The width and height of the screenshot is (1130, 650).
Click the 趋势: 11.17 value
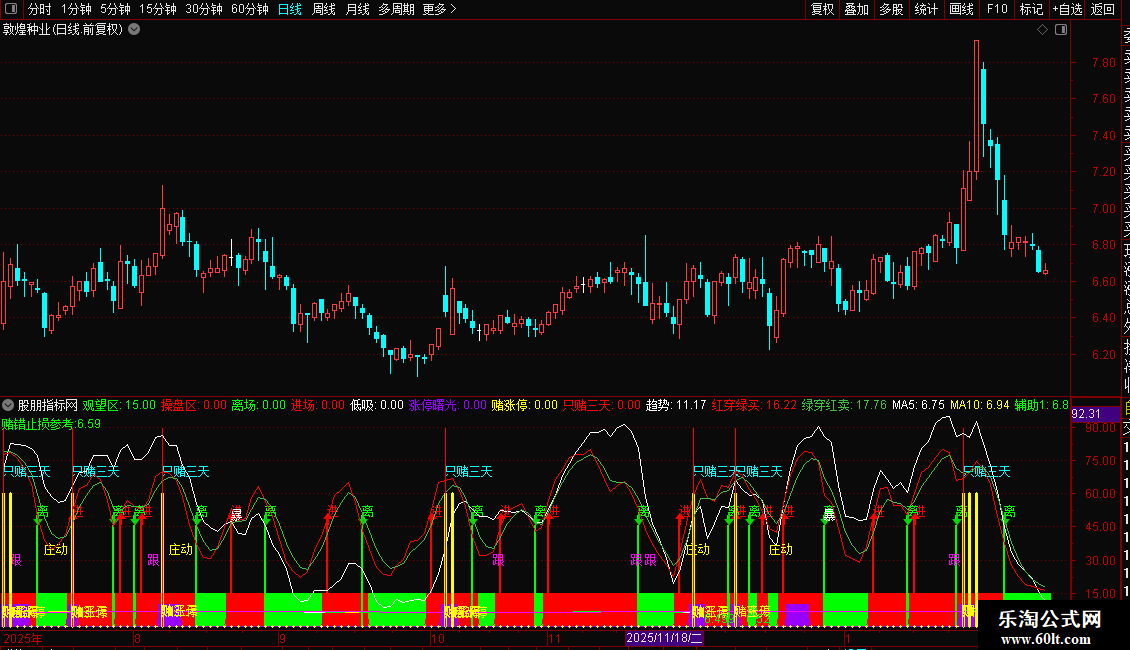[x=676, y=405]
